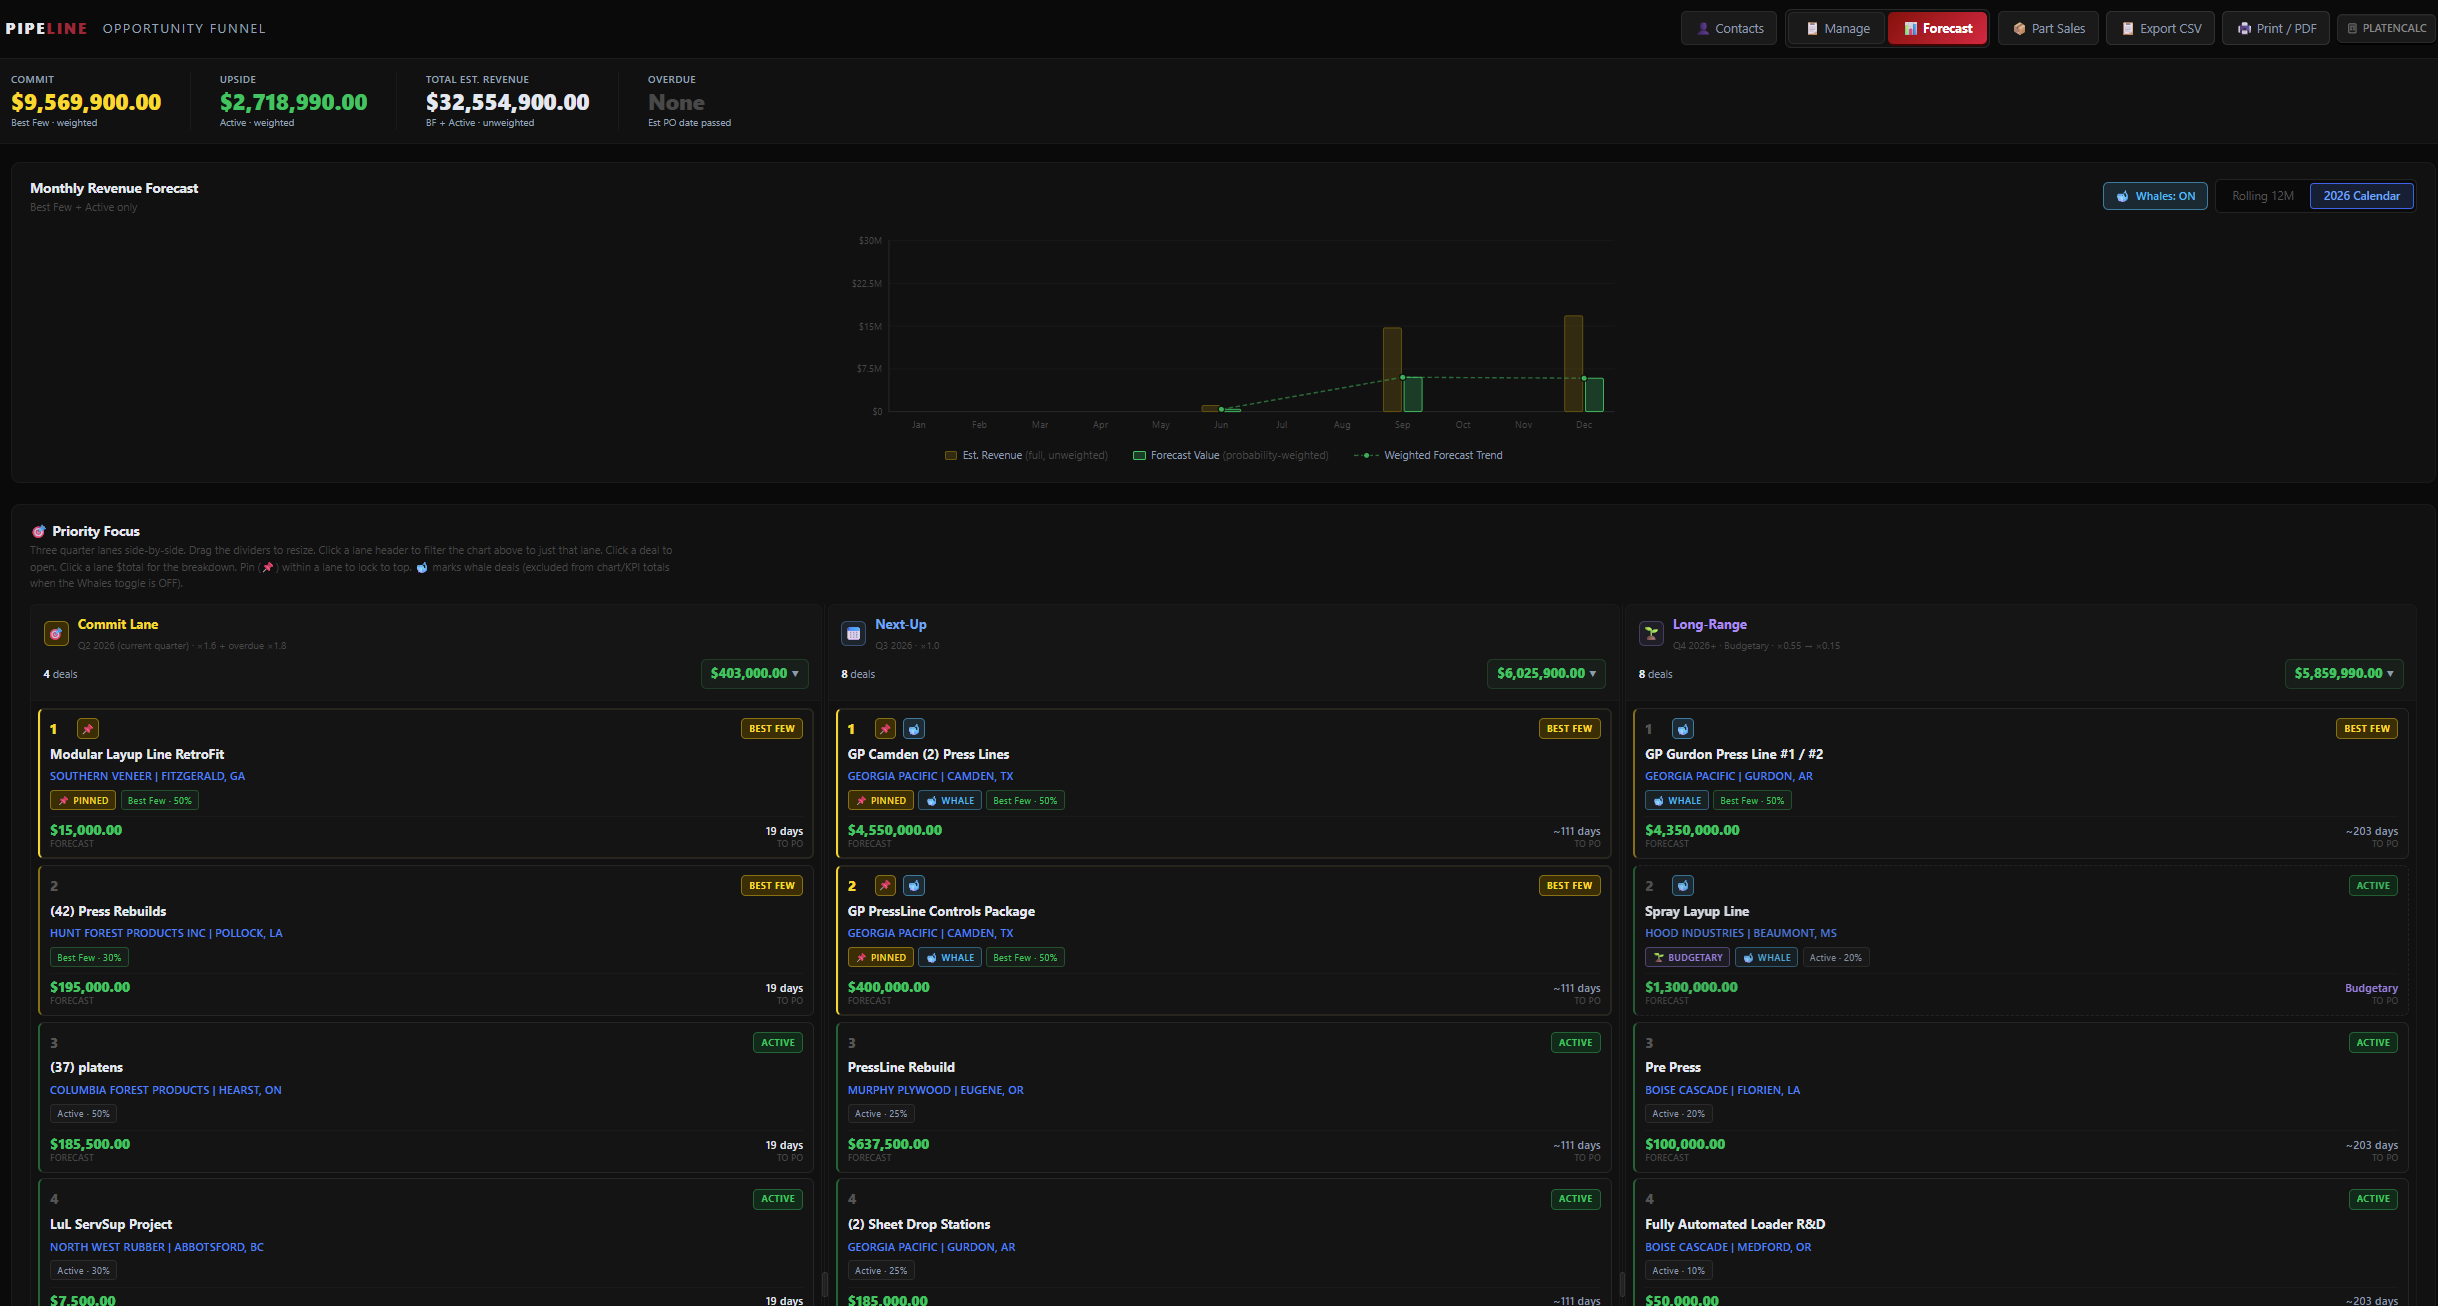Toggle Weighted Forecast Trend in chart legend
The image size is (2438, 1306).
(x=1428, y=455)
